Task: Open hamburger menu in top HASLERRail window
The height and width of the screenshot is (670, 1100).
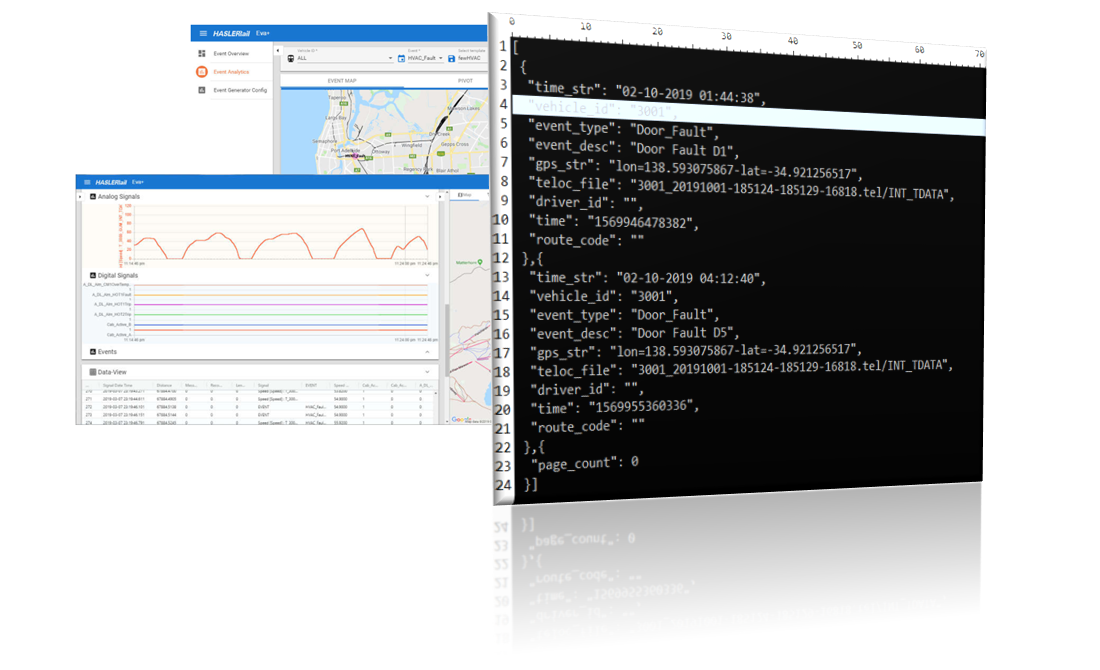Action: pos(204,33)
